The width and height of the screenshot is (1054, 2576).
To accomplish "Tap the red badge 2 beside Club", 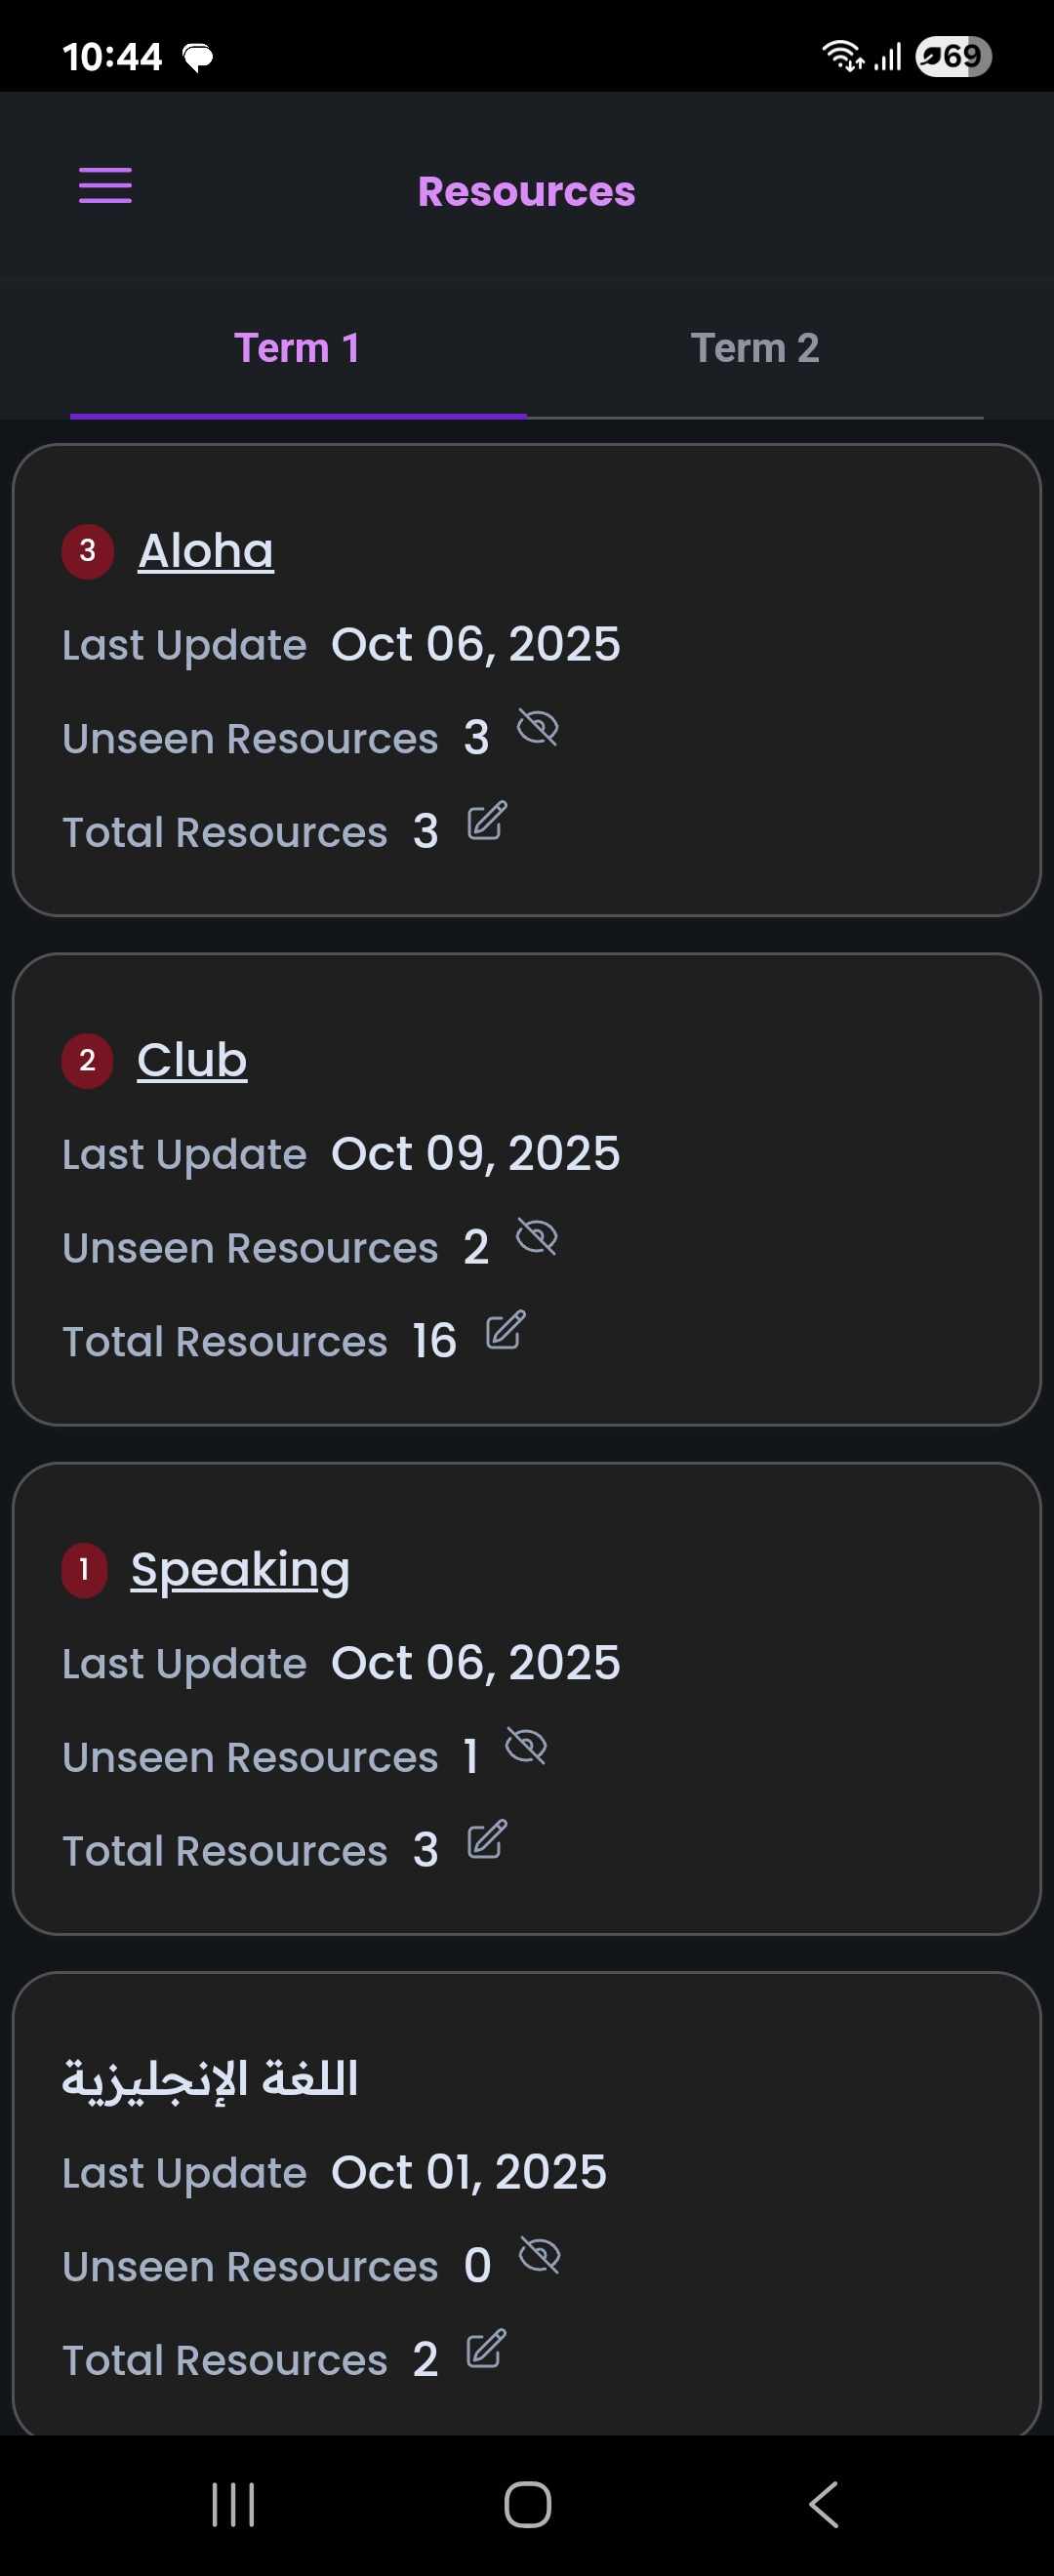I will (x=88, y=1061).
